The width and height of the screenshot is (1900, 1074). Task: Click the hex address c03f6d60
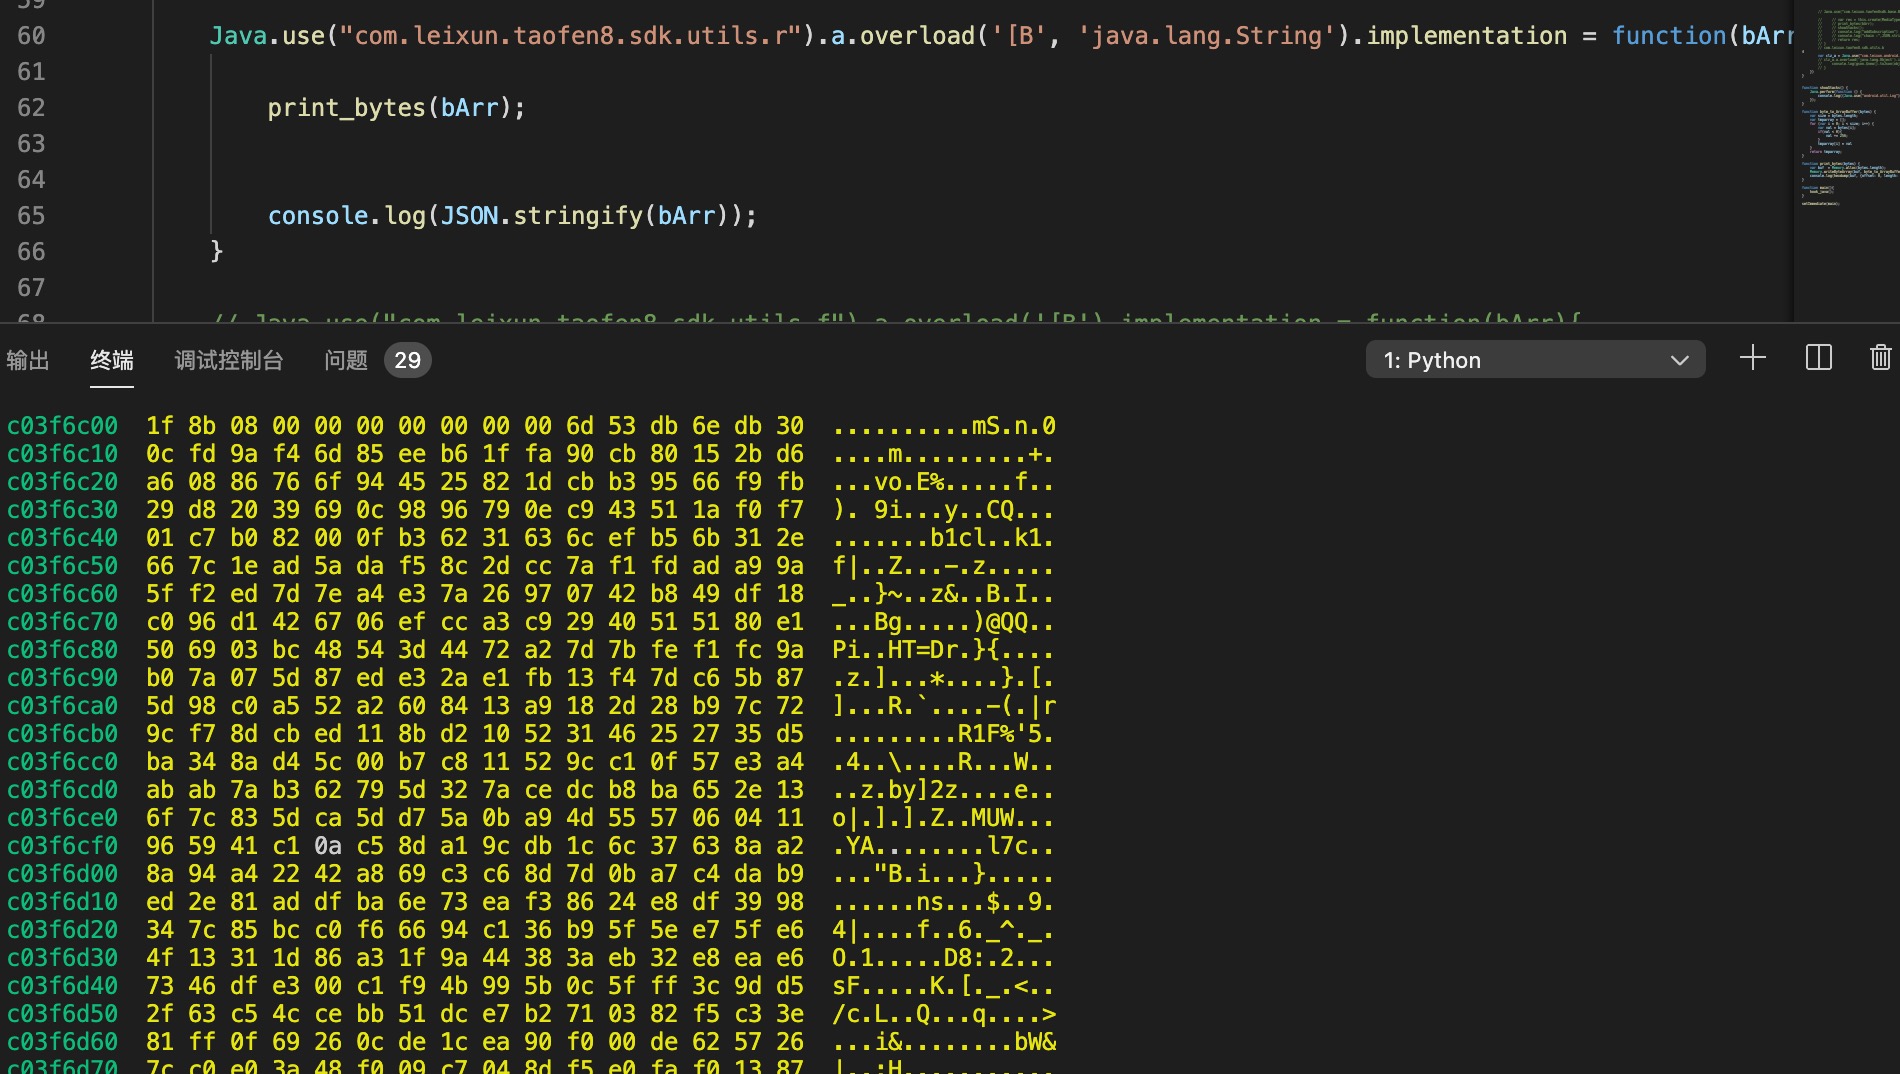[x=62, y=1042]
